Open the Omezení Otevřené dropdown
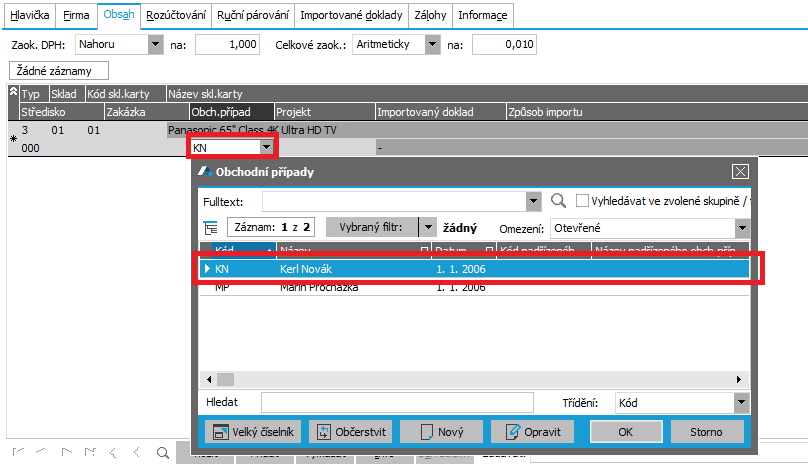 pyautogui.click(x=741, y=228)
